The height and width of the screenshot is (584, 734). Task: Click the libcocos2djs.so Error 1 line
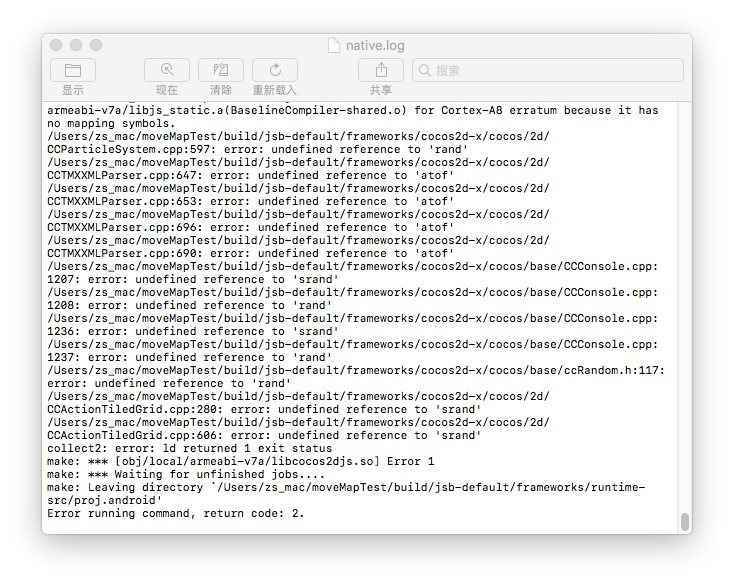tap(240, 461)
